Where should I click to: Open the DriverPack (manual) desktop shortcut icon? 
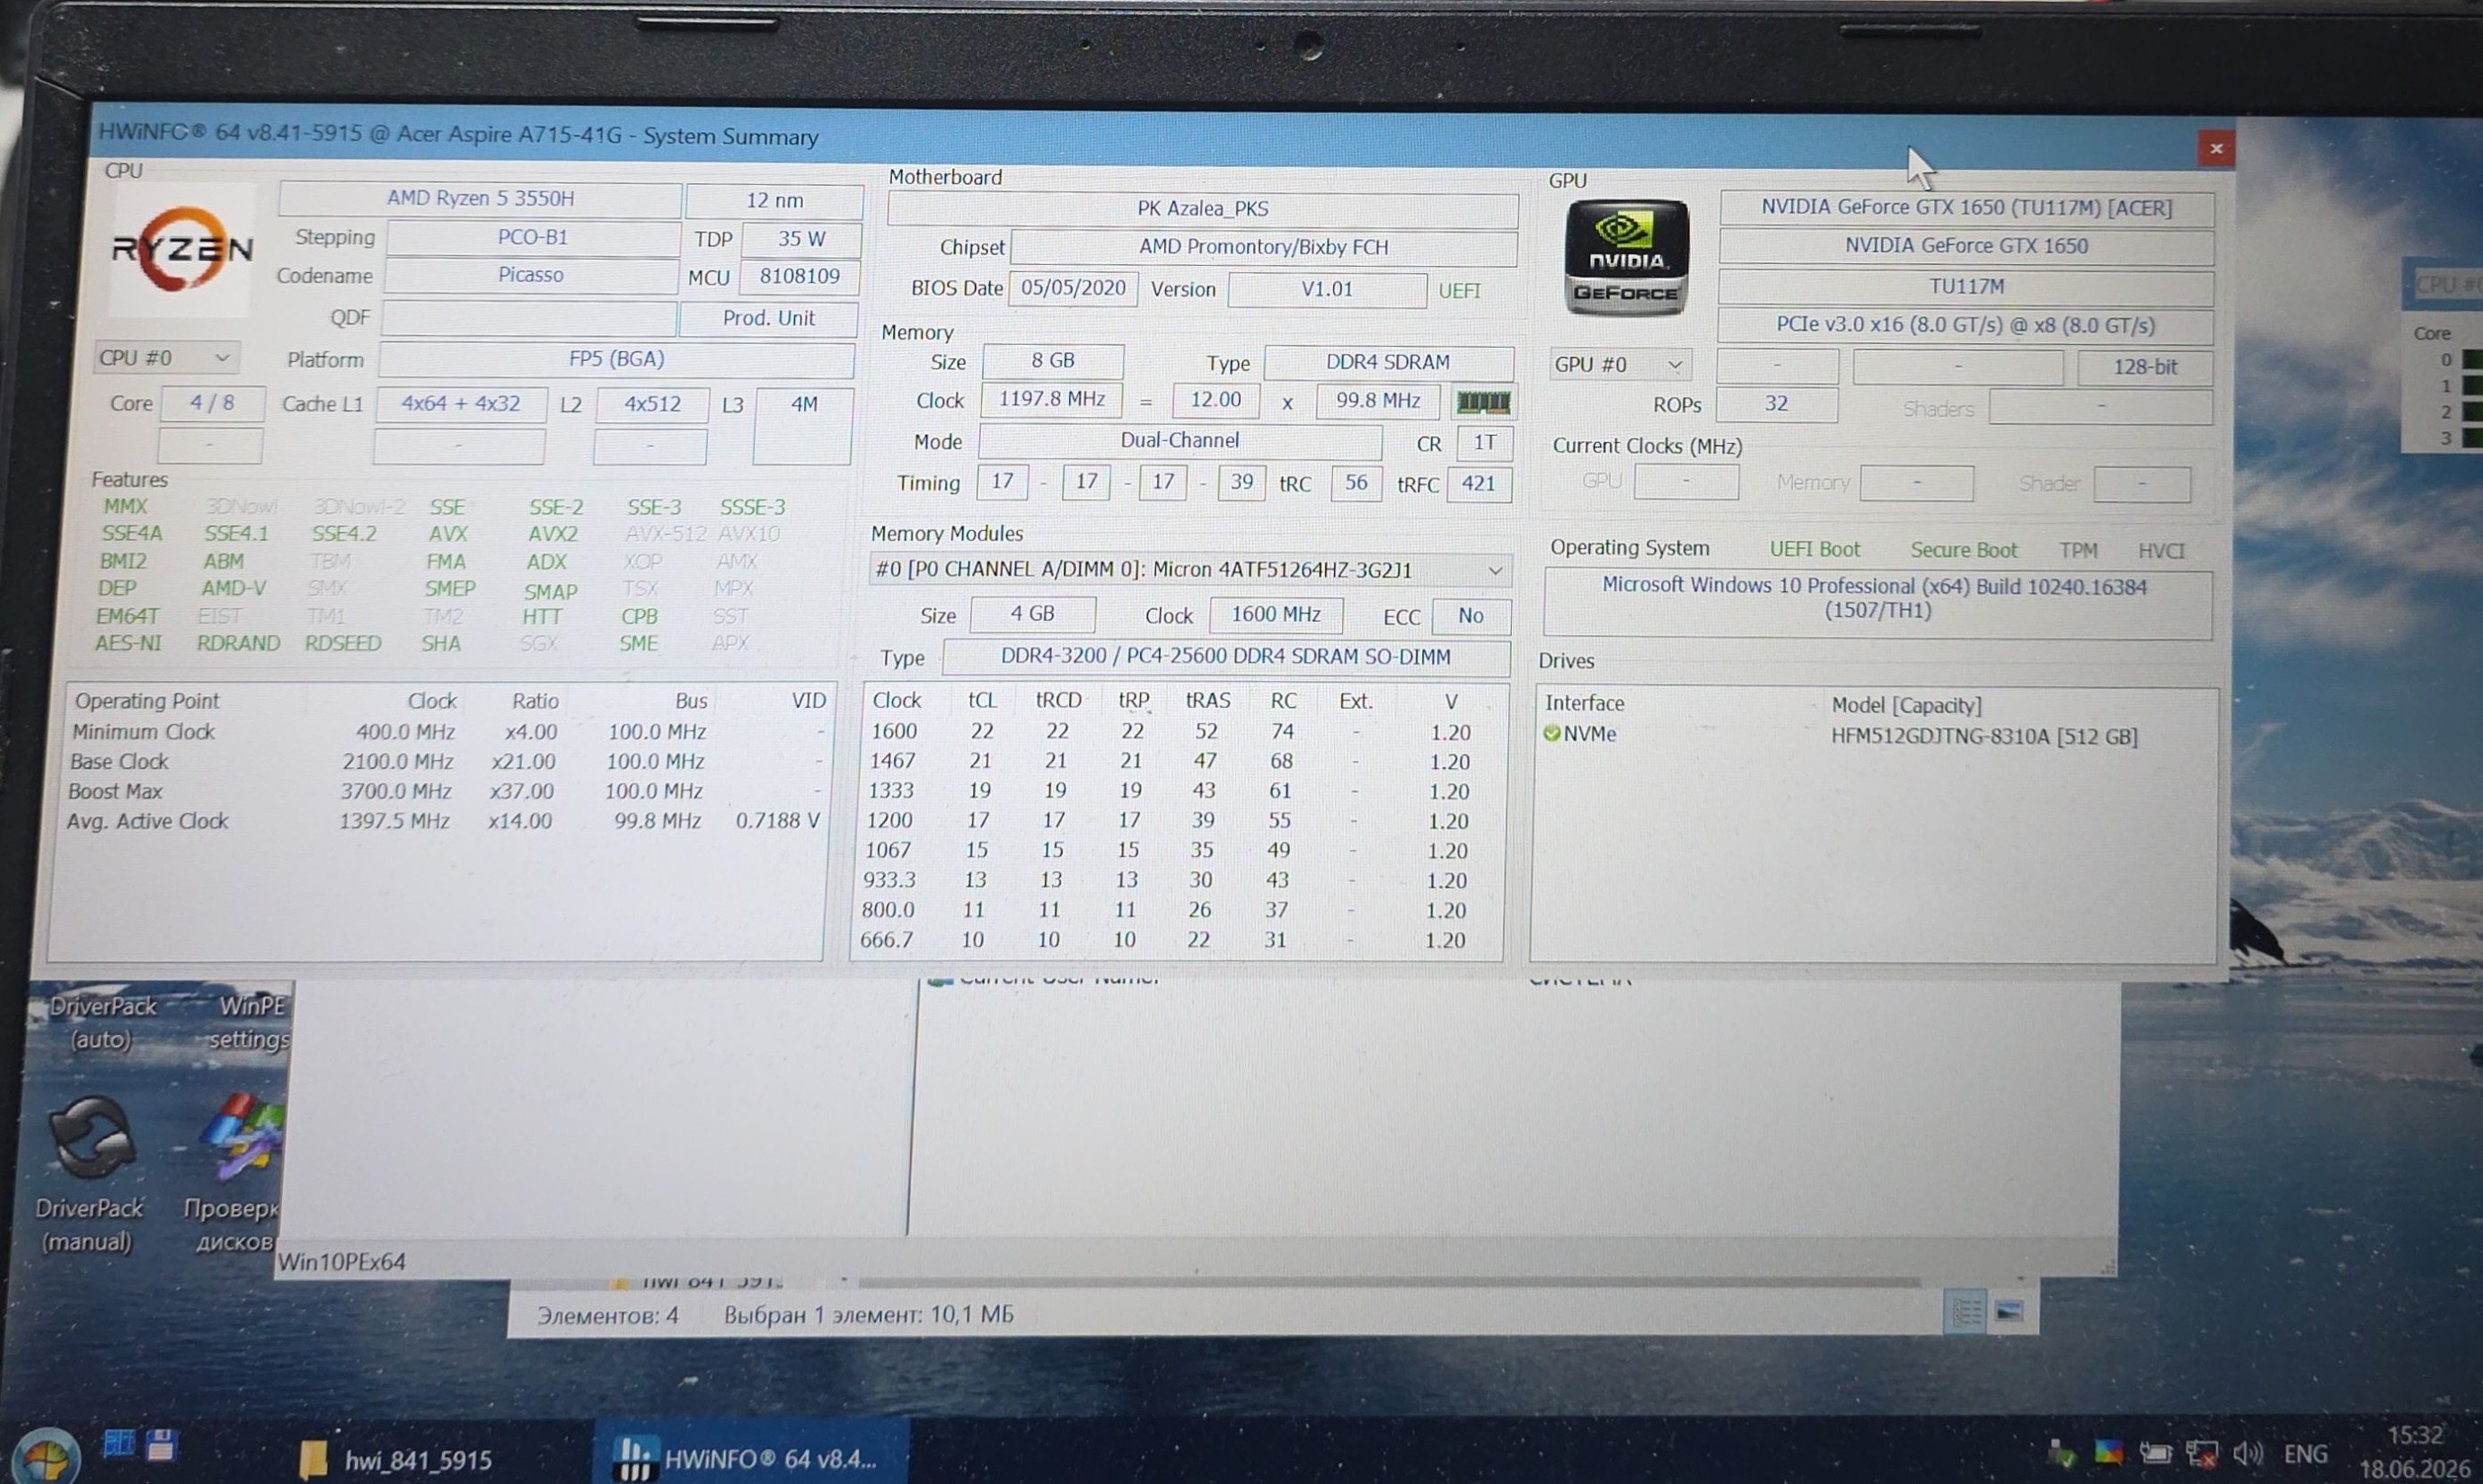pyautogui.click(x=92, y=1139)
